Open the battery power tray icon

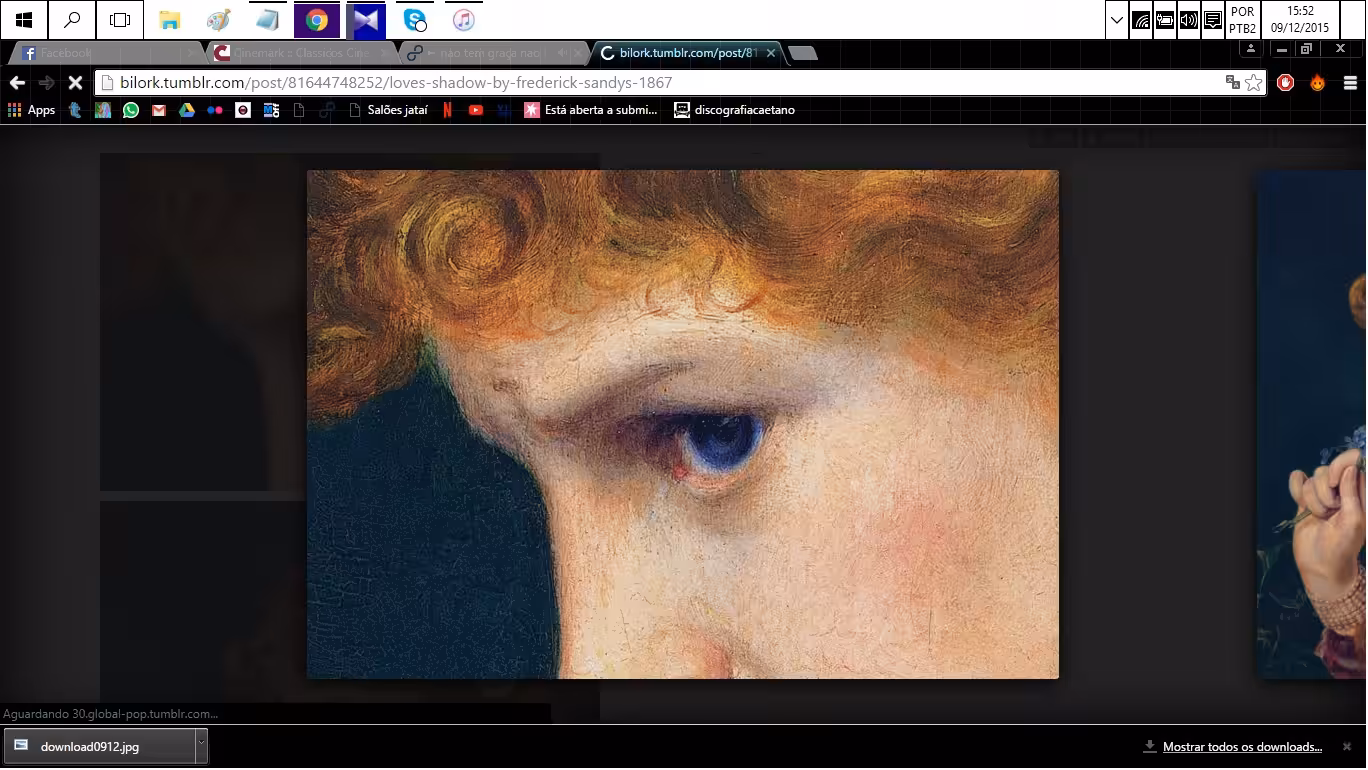[1165, 20]
